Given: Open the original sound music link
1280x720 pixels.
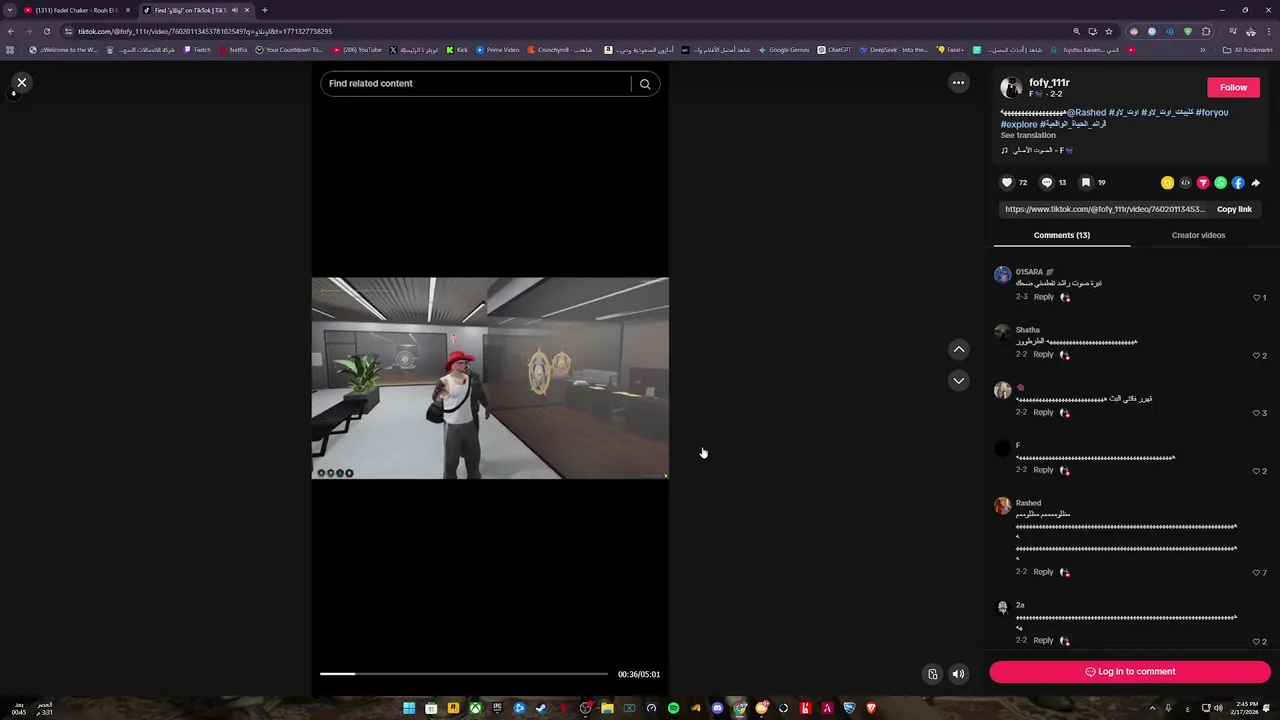Looking at the screenshot, I should point(1037,150).
